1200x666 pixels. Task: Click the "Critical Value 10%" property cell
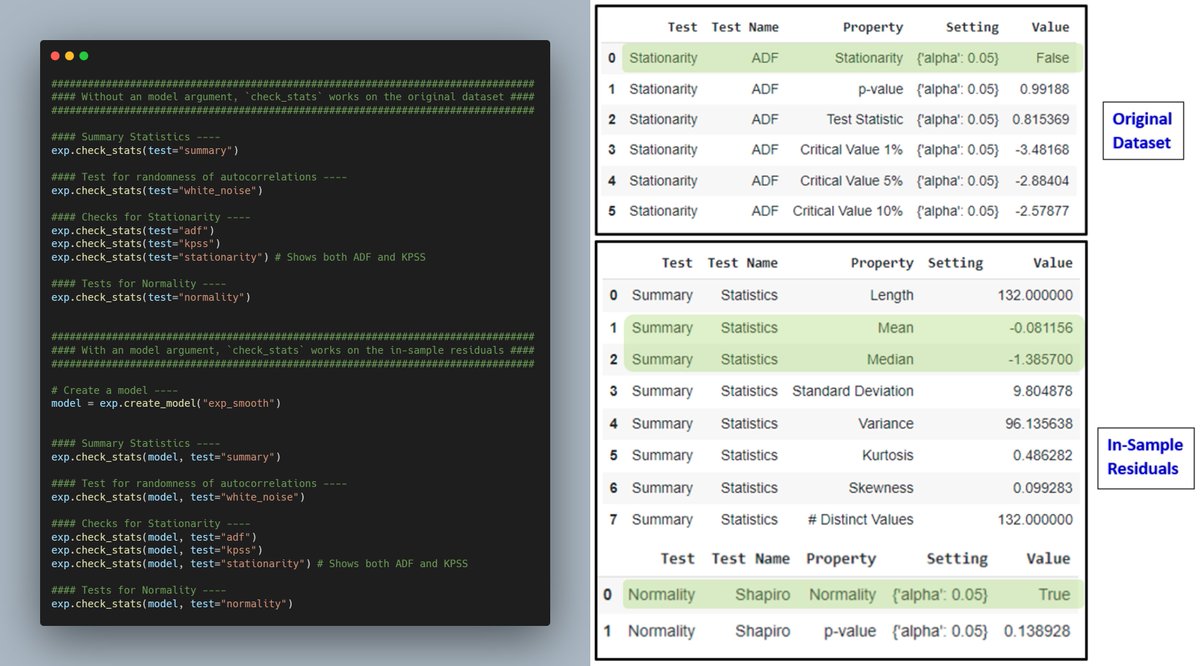848,211
